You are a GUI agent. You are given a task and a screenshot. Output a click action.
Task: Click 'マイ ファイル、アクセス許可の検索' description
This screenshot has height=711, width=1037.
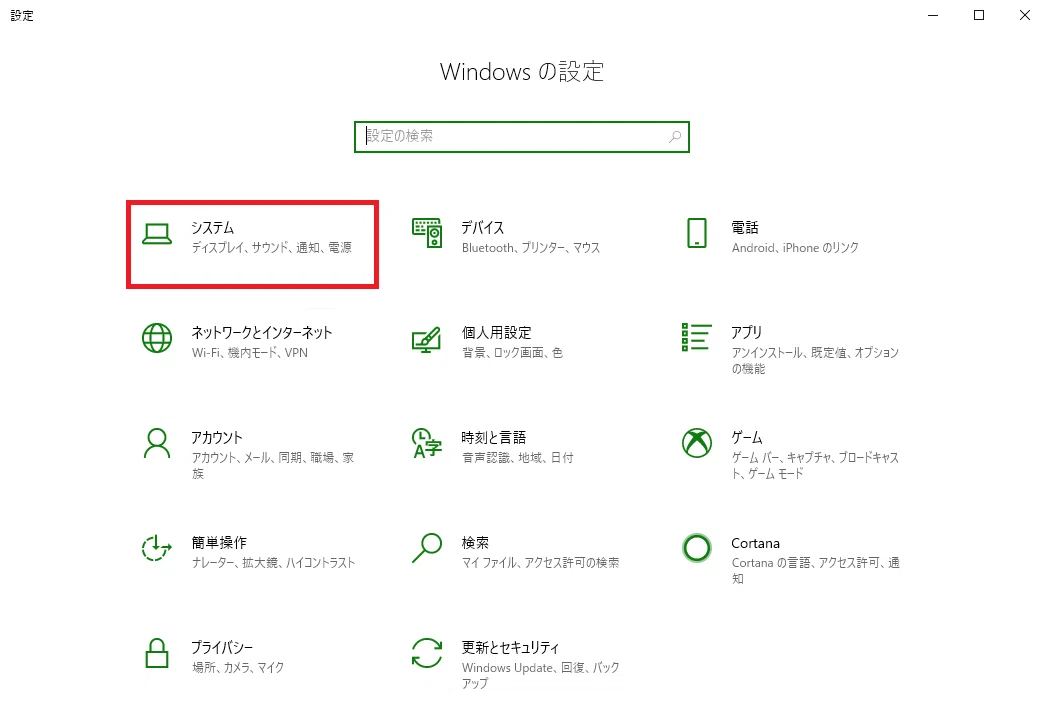pyautogui.click(x=541, y=563)
